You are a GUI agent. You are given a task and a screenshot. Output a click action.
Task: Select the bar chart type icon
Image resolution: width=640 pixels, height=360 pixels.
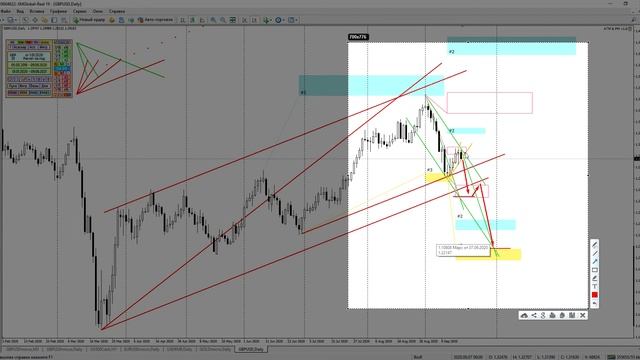click(x=182, y=20)
